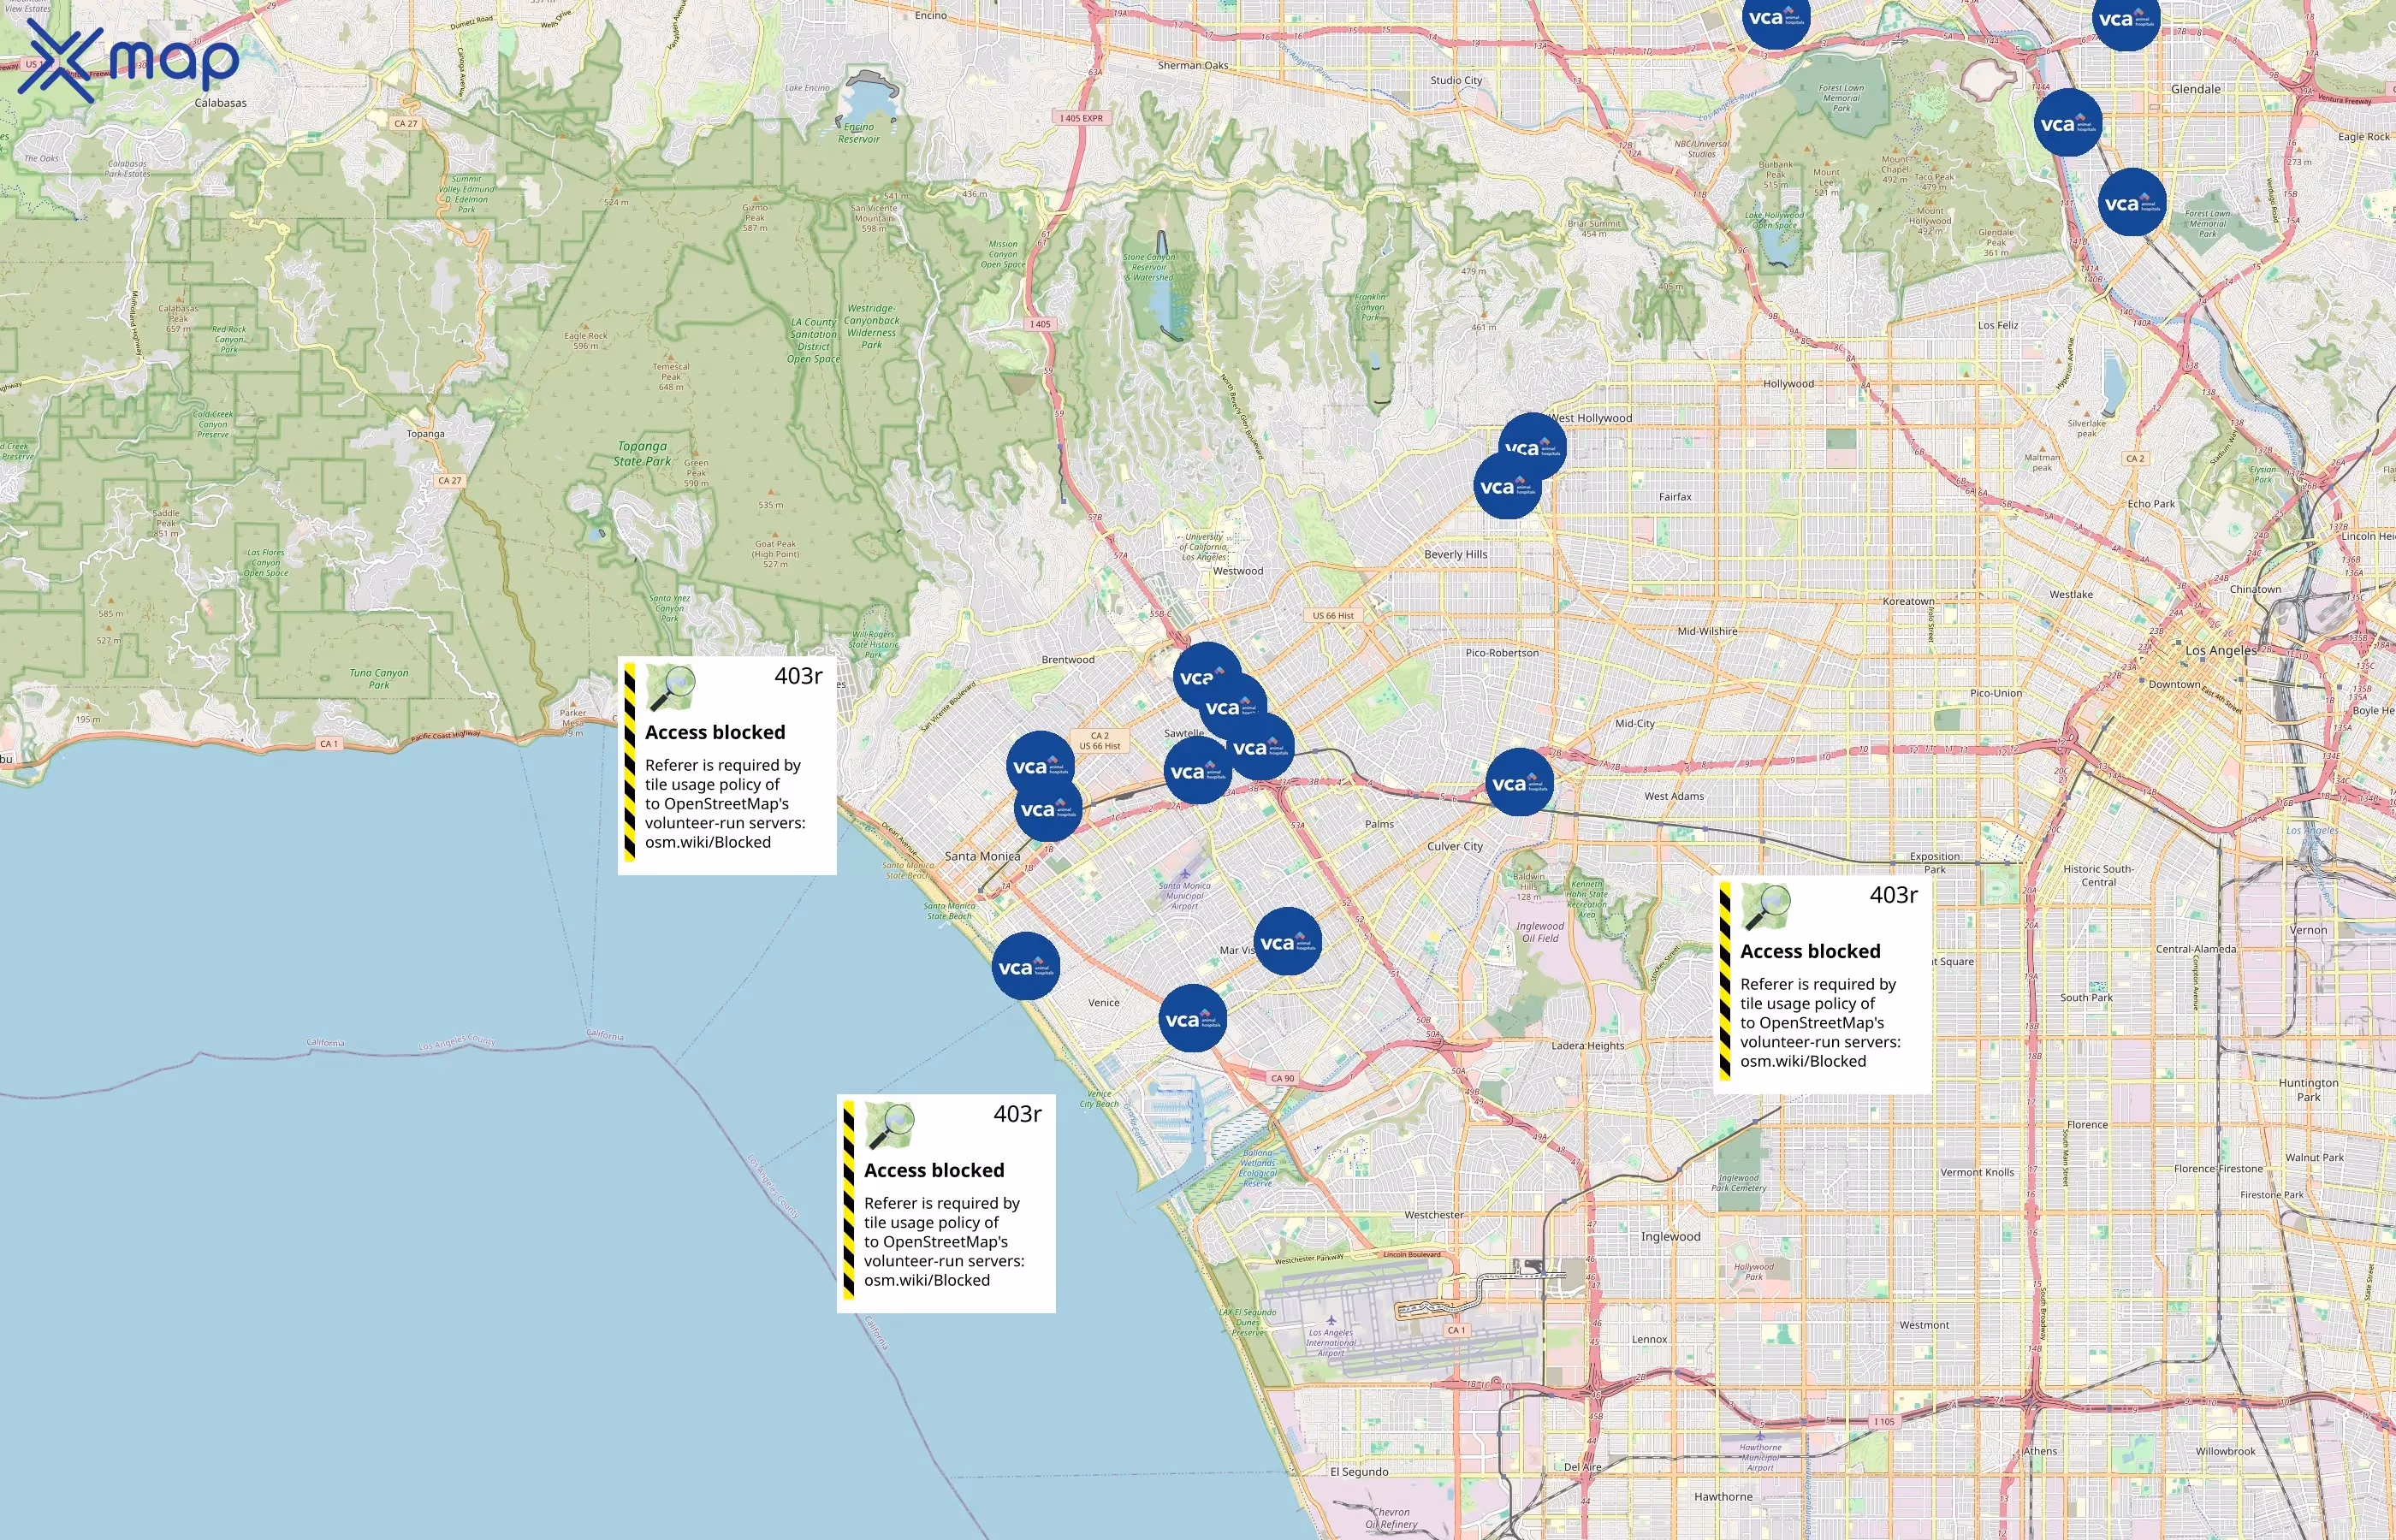Click the Beverly Hills label

point(1455,554)
